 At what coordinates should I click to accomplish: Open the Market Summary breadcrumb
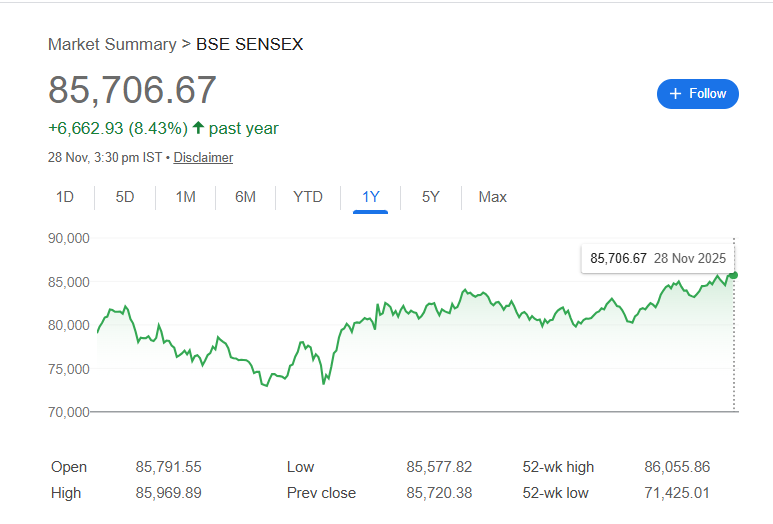111,44
